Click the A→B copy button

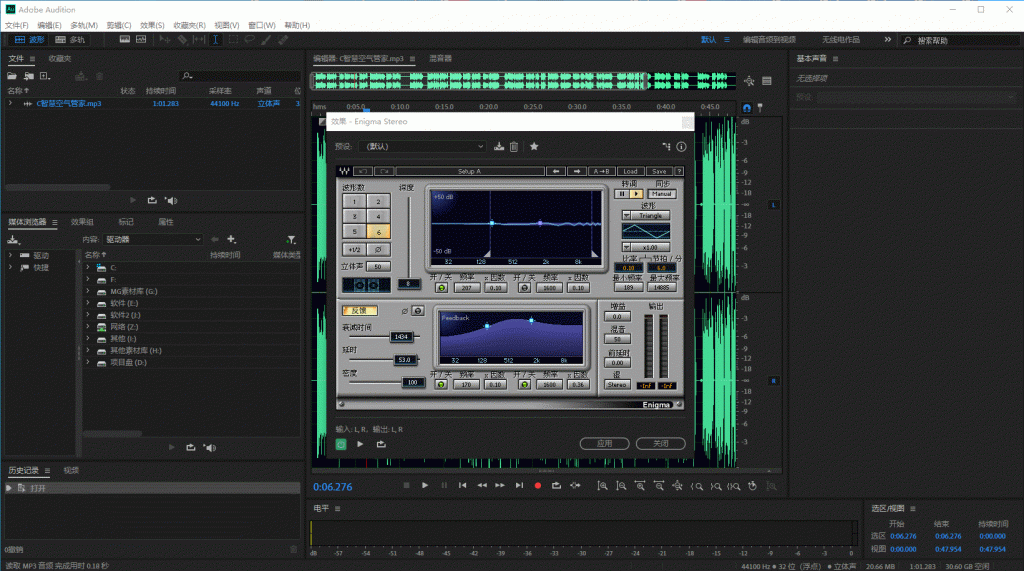point(601,171)
